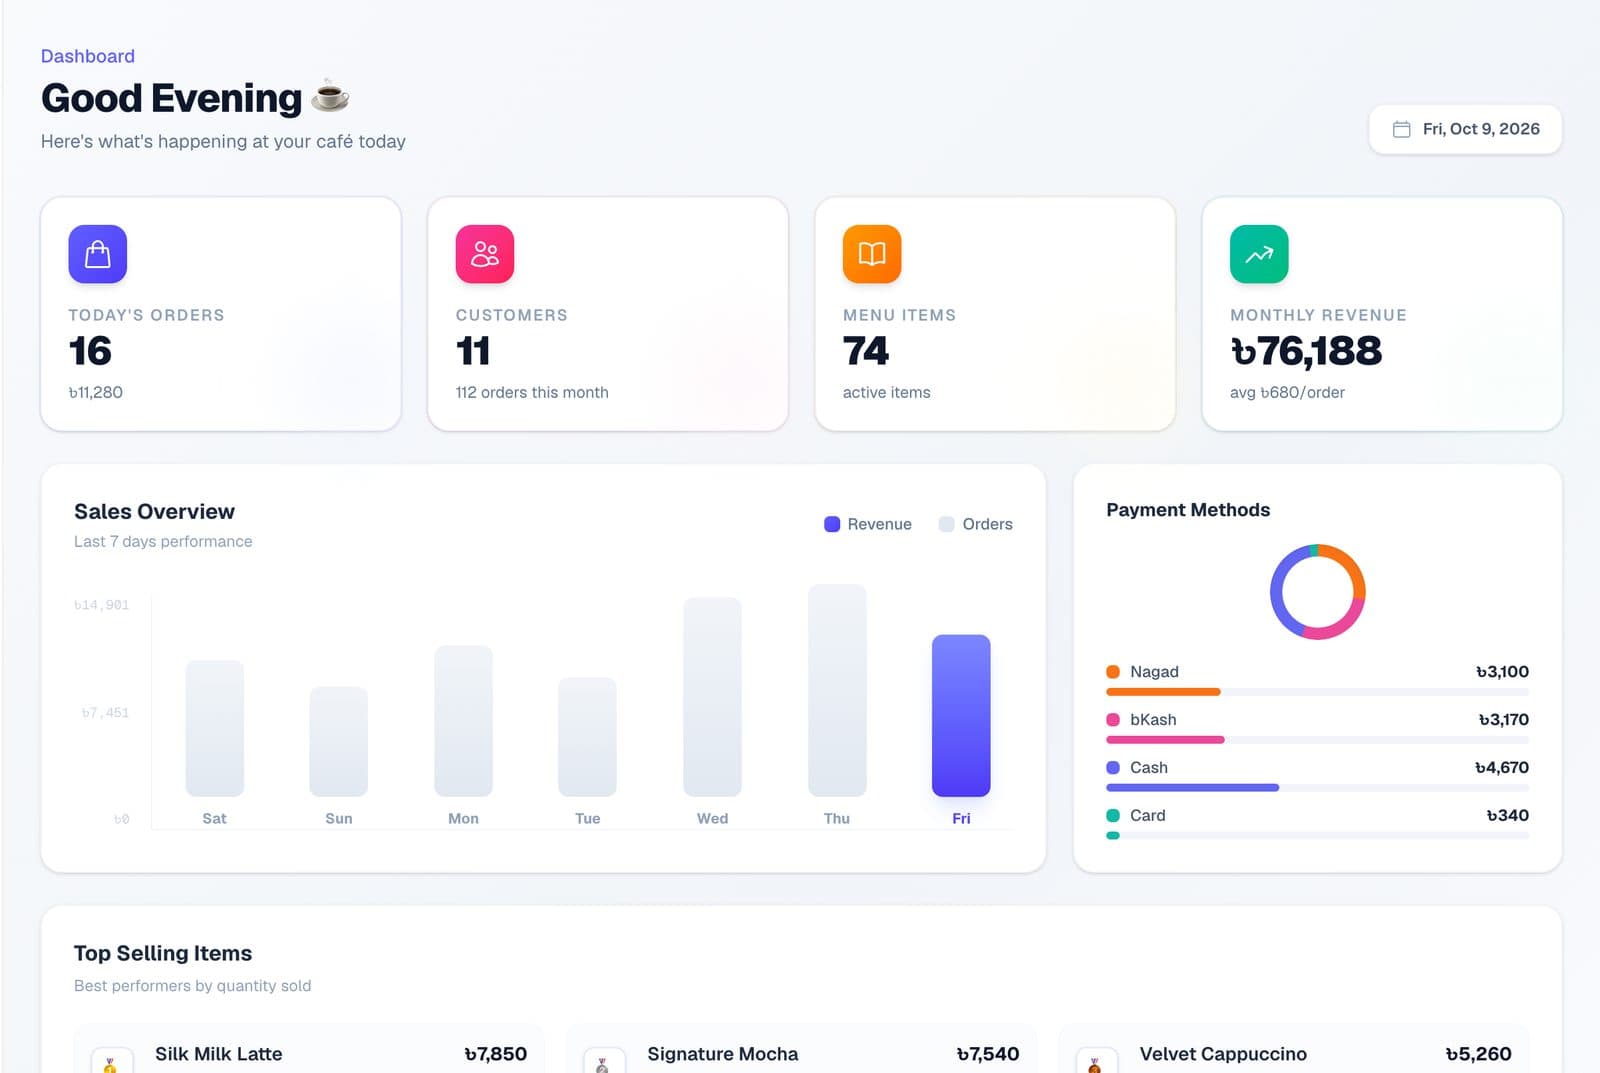Click the orange Menu Items book icon
The width and height of the screenshot is (1600, 1073).
click(x=872, y=254)
